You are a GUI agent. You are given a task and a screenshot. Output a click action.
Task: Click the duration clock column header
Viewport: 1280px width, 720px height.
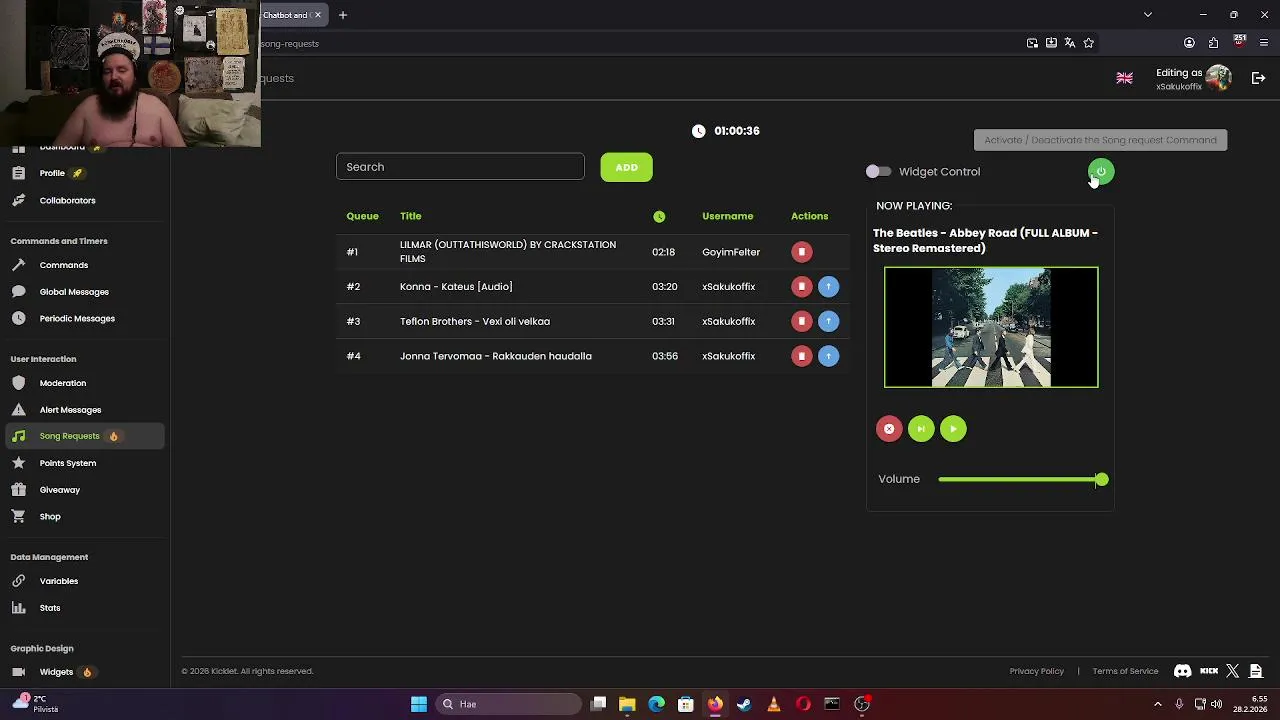[x=659, y=216]
